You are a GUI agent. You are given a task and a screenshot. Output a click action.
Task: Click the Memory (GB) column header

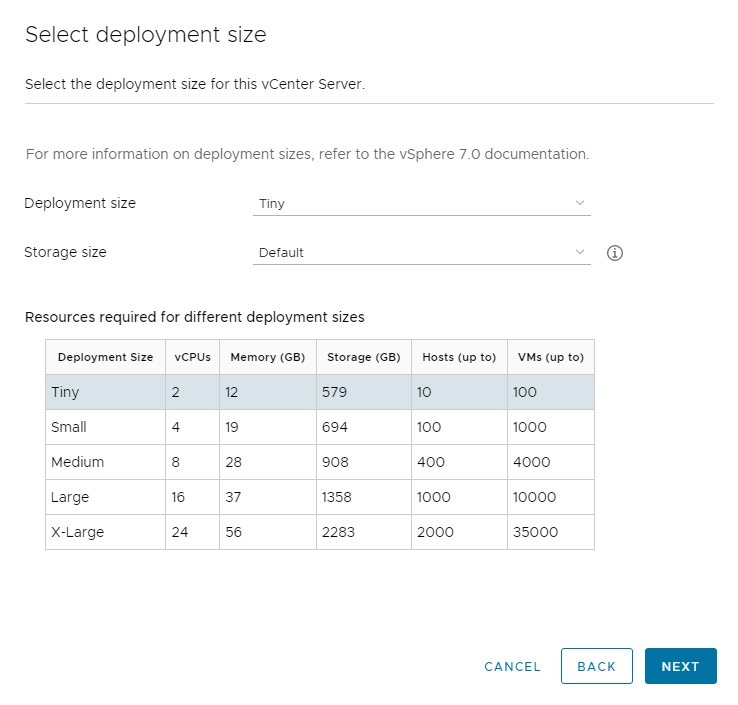(x=267, y=357)
